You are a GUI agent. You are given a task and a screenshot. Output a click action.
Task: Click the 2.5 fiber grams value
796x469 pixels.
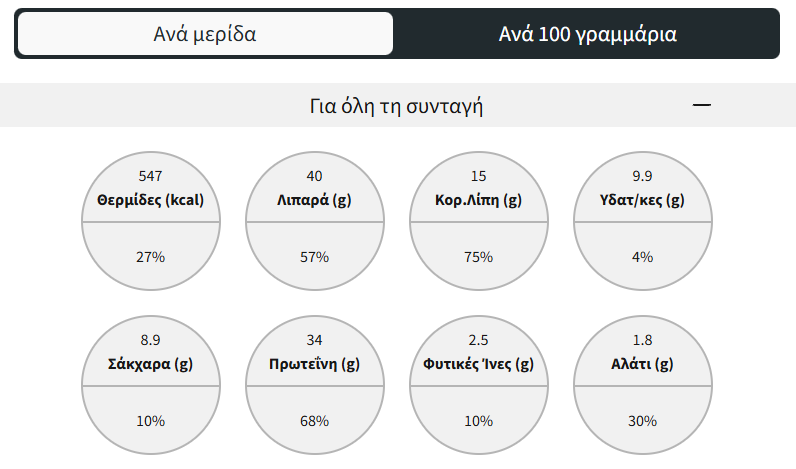coord(478,340)
